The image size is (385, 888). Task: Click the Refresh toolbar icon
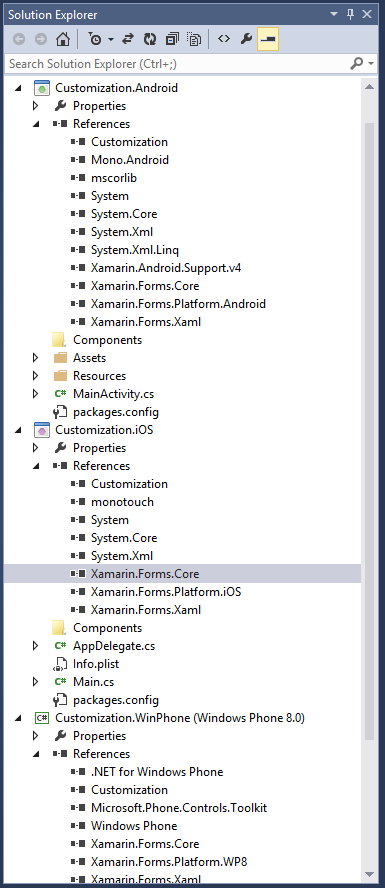(149, 39)
